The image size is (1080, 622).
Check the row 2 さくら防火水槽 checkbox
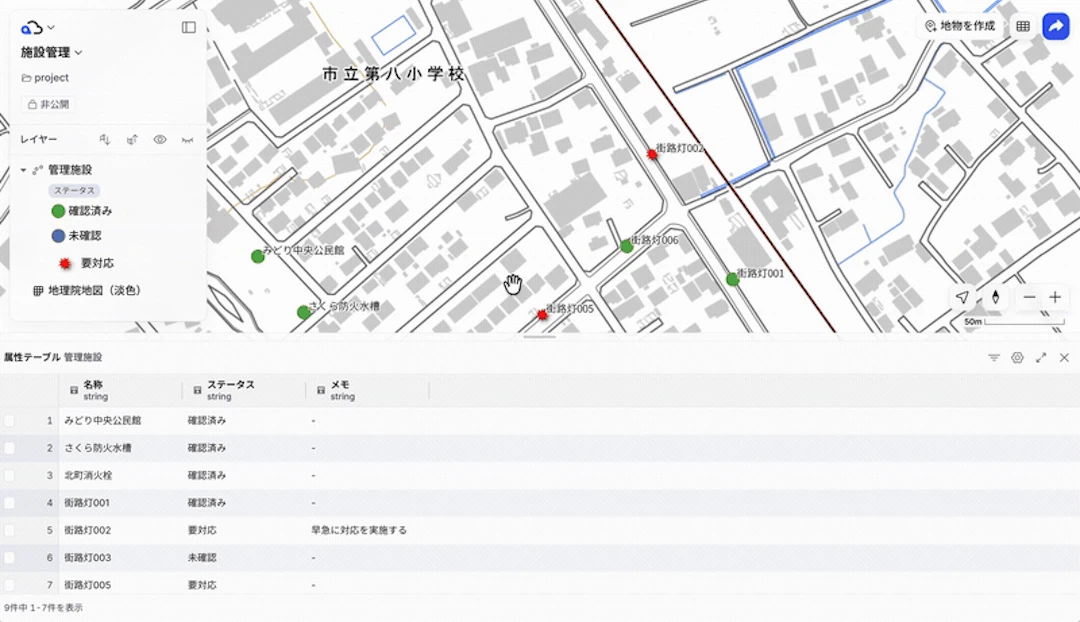tap(9, 448)
